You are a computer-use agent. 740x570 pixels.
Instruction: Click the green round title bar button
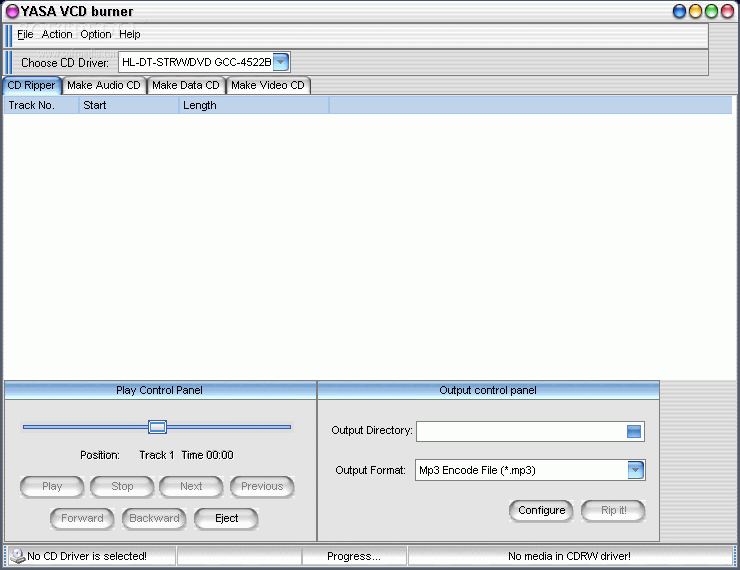coord(711,11)
